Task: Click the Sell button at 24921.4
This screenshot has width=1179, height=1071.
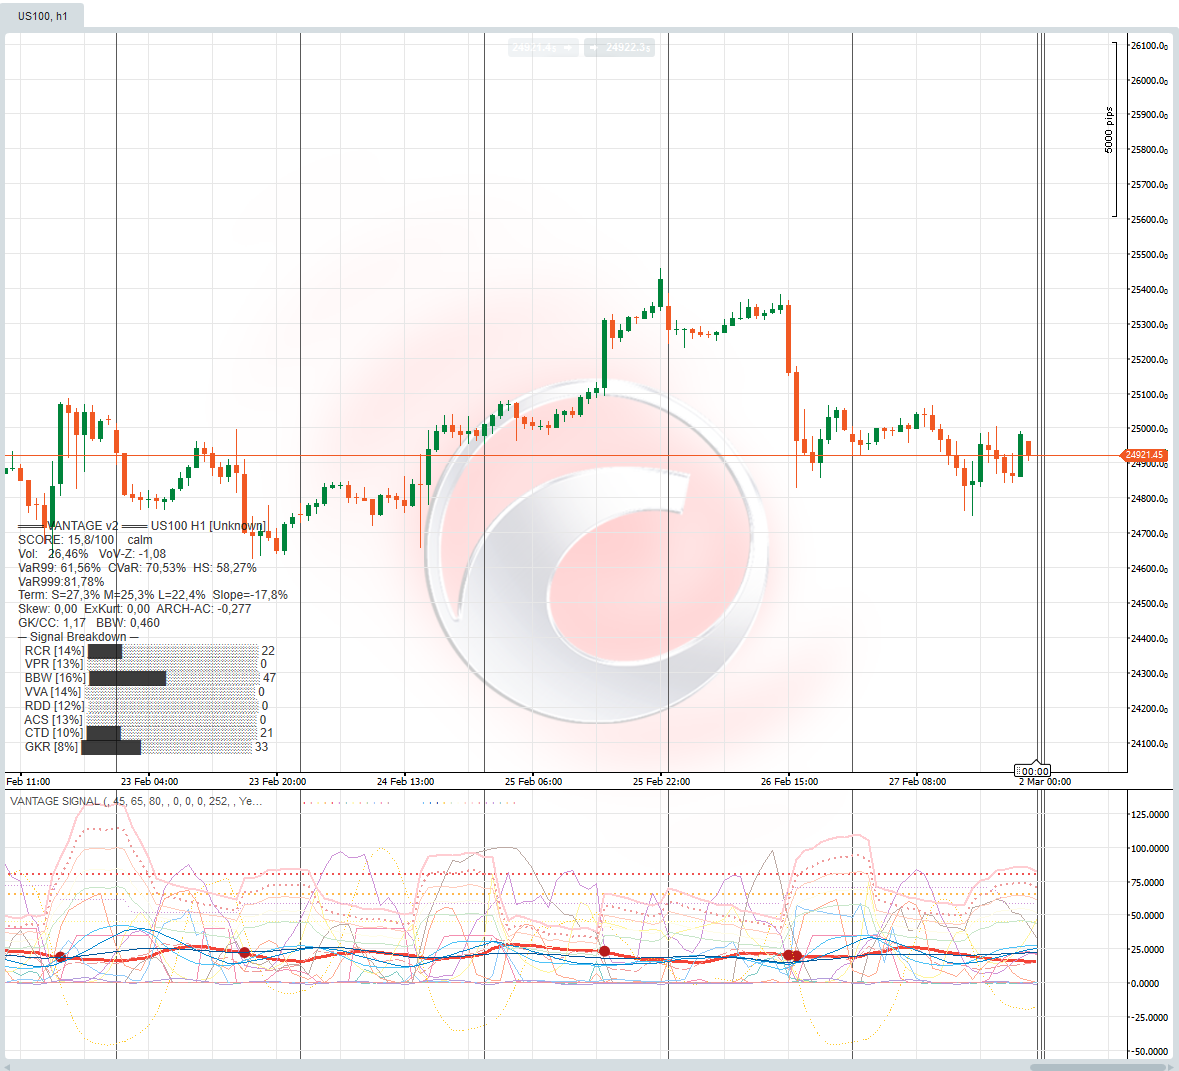Action: [x=543, y=47]
